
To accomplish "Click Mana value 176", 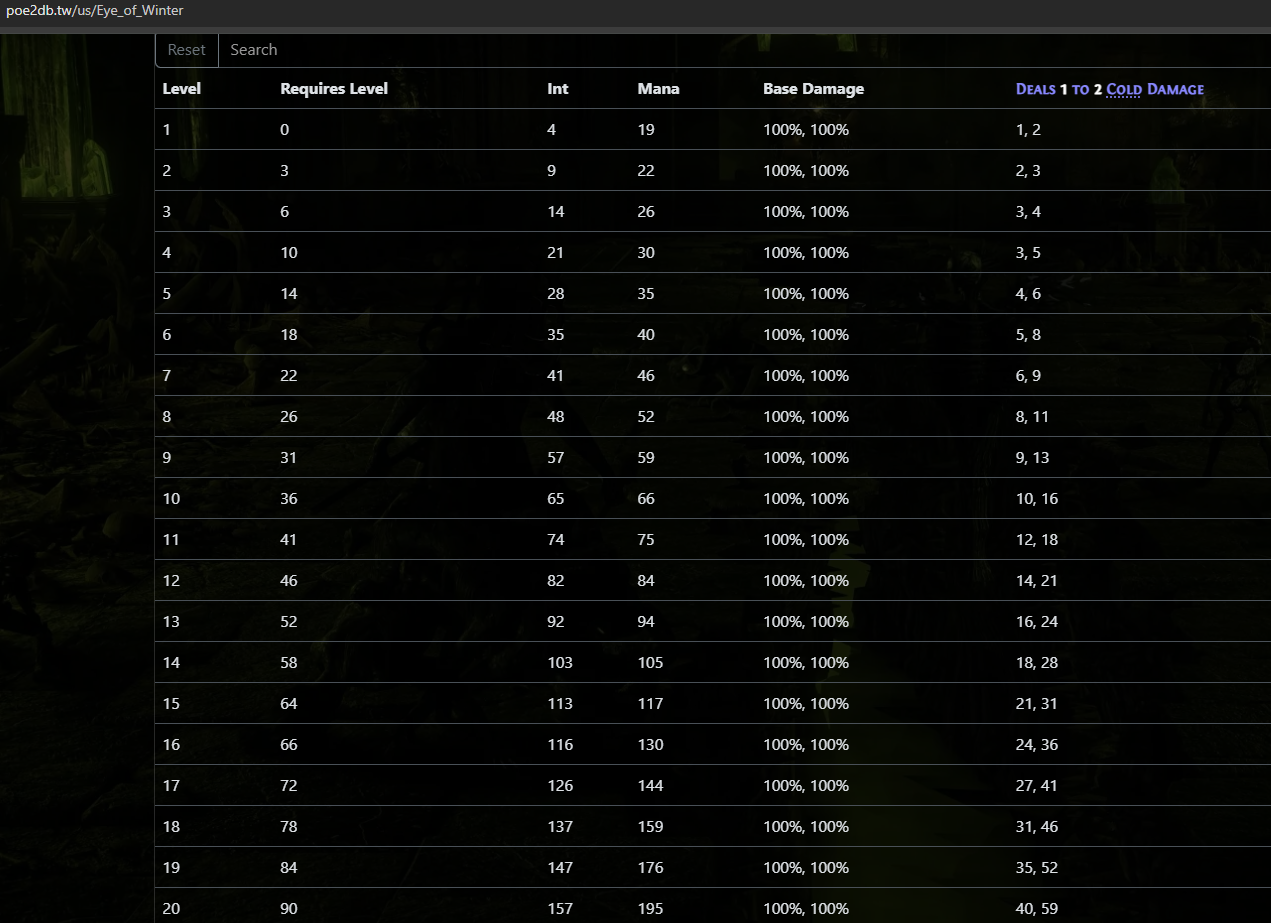I will coord(650,868).
